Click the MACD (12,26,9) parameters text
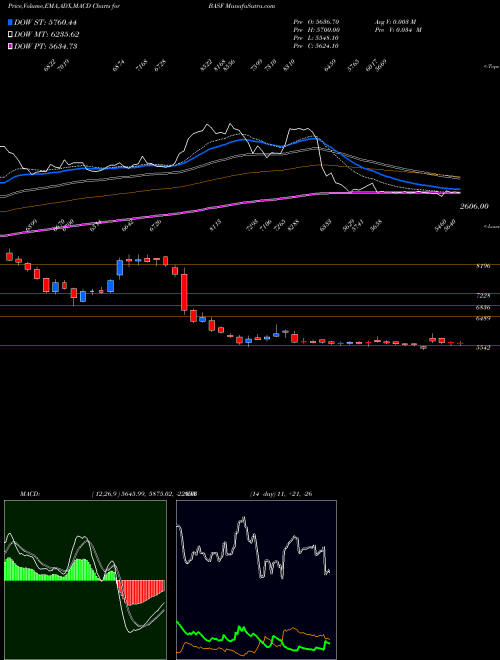 (144, 494)
